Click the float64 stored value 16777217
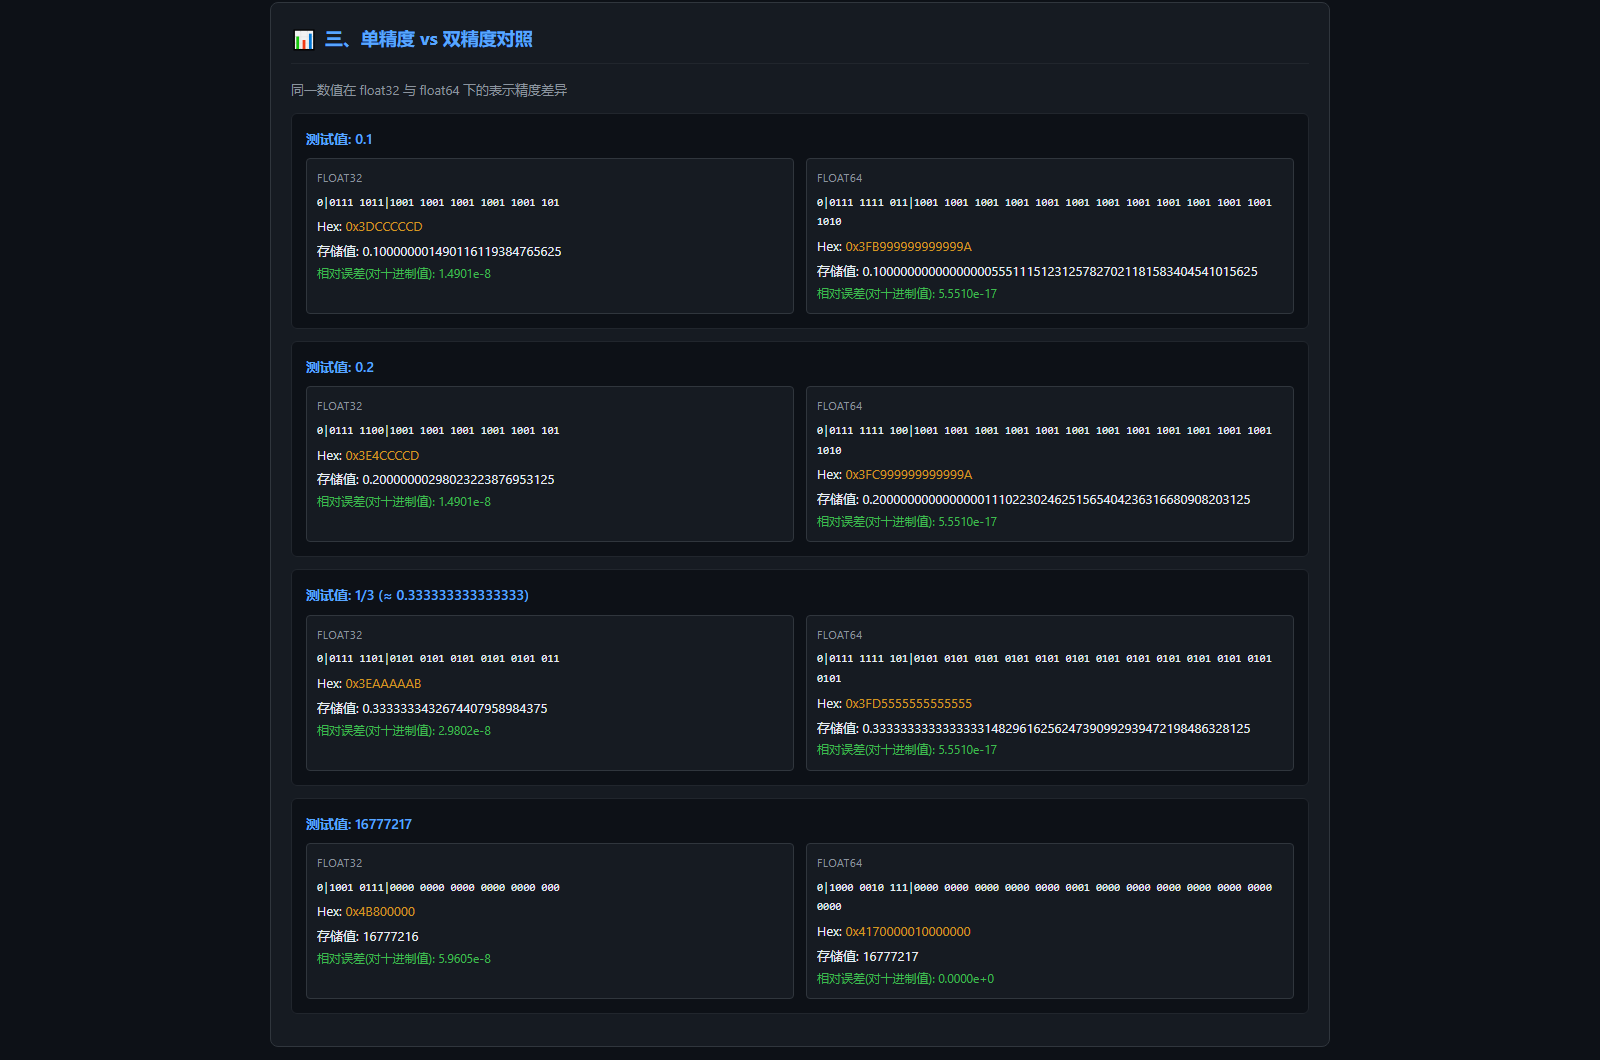 pos(890,957)
